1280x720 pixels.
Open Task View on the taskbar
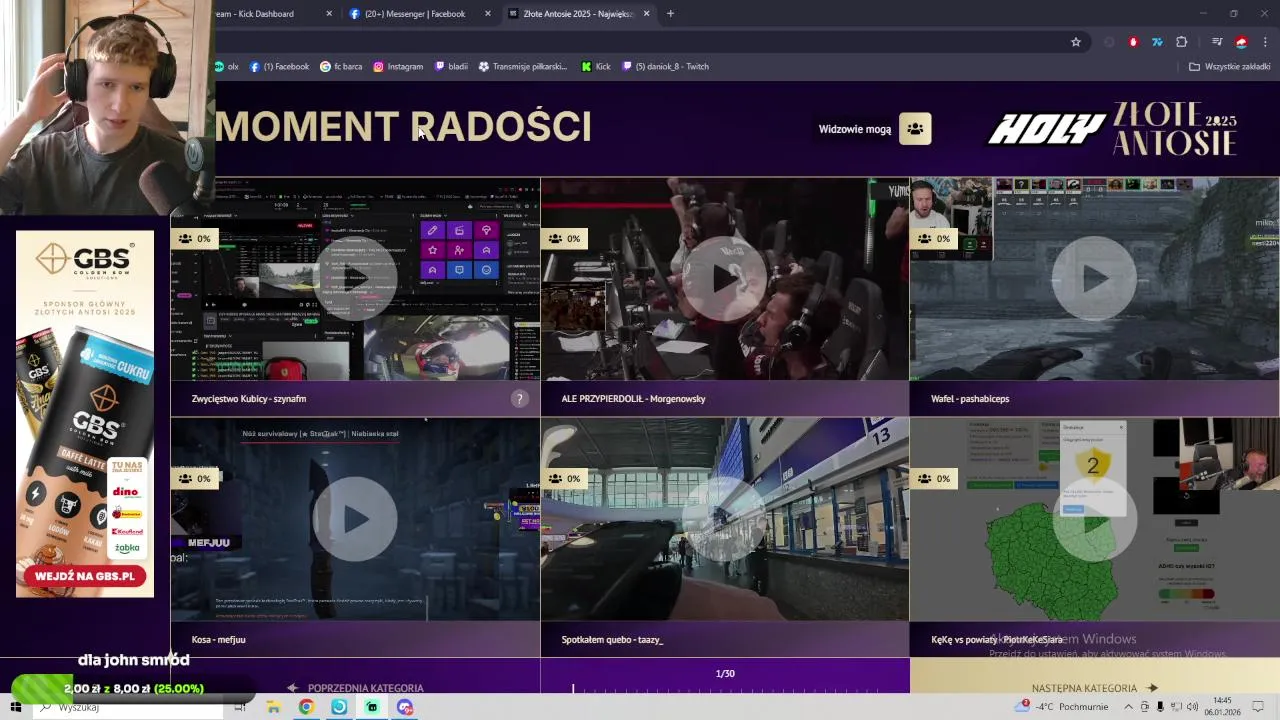(240, 707)
